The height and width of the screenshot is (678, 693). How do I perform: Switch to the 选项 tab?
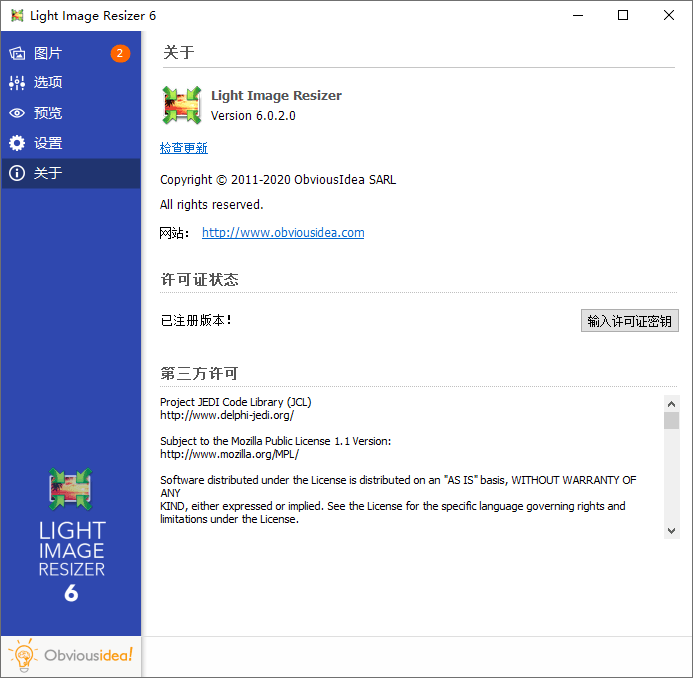48,83
